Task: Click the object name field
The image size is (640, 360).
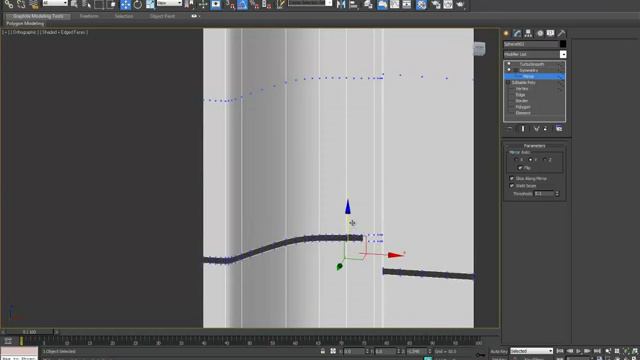Action: [531, 44]
